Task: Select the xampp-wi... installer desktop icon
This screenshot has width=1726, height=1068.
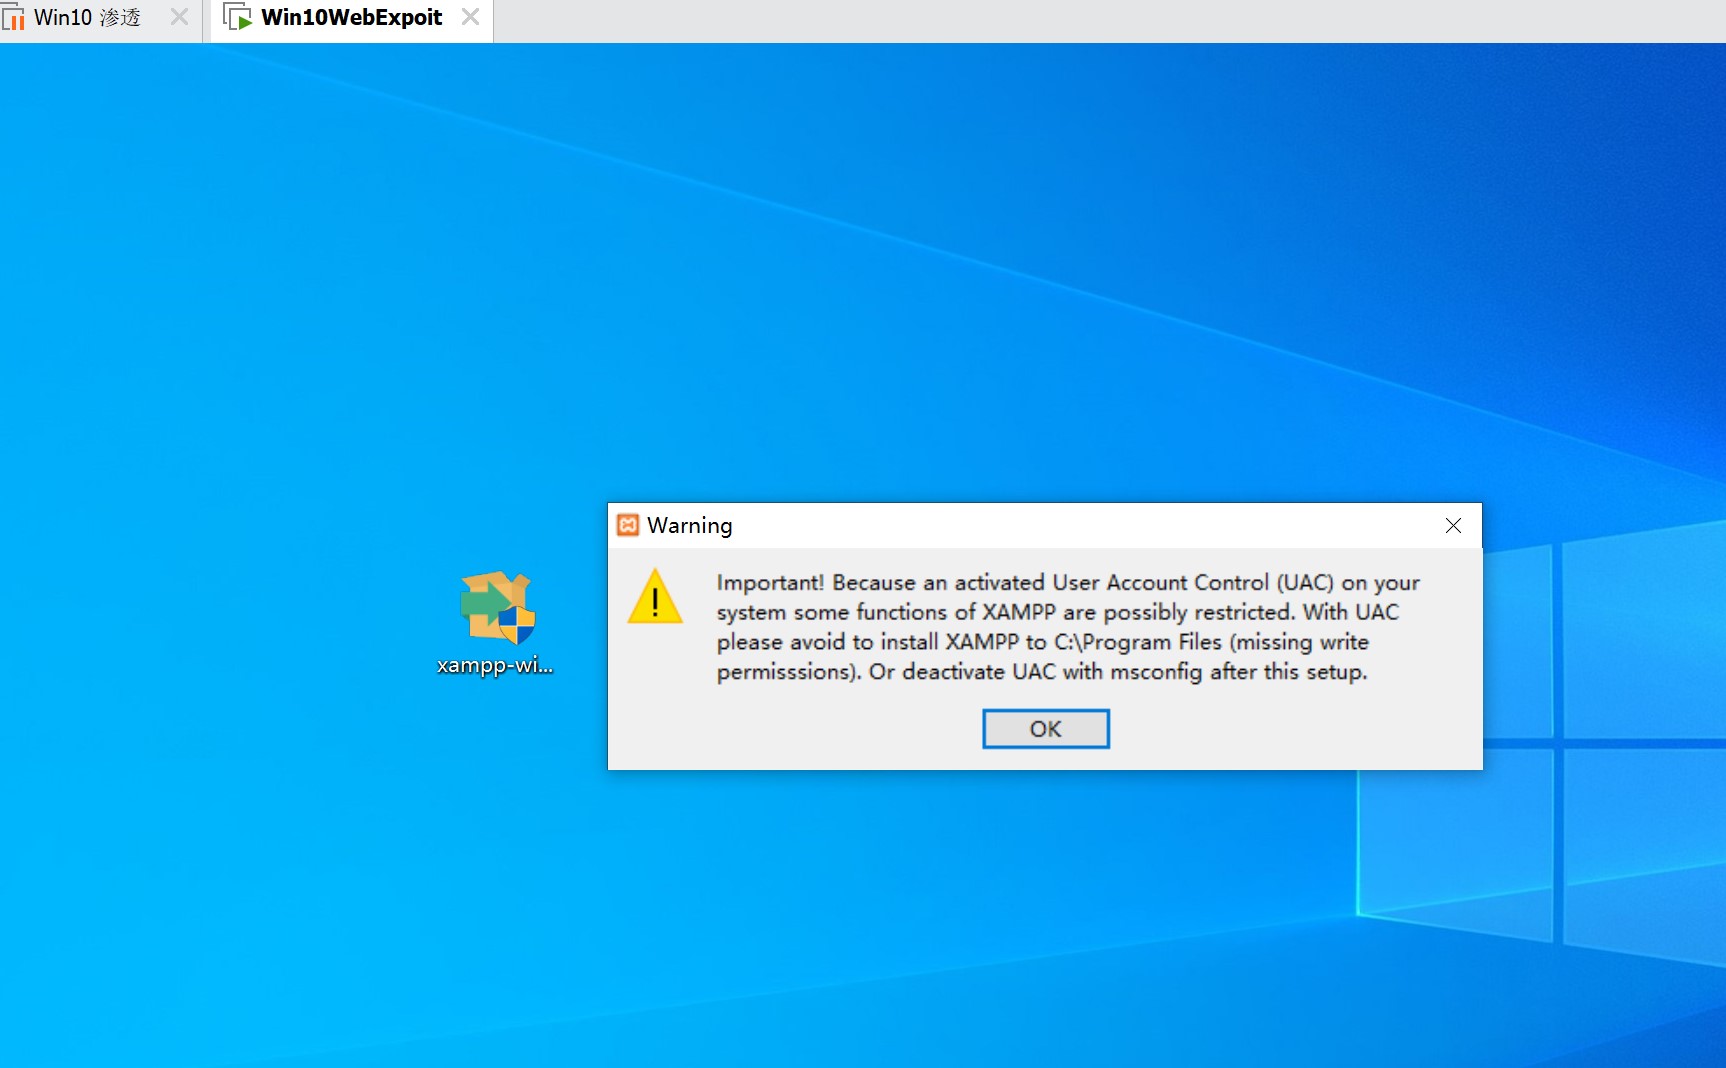Action: 496,624
